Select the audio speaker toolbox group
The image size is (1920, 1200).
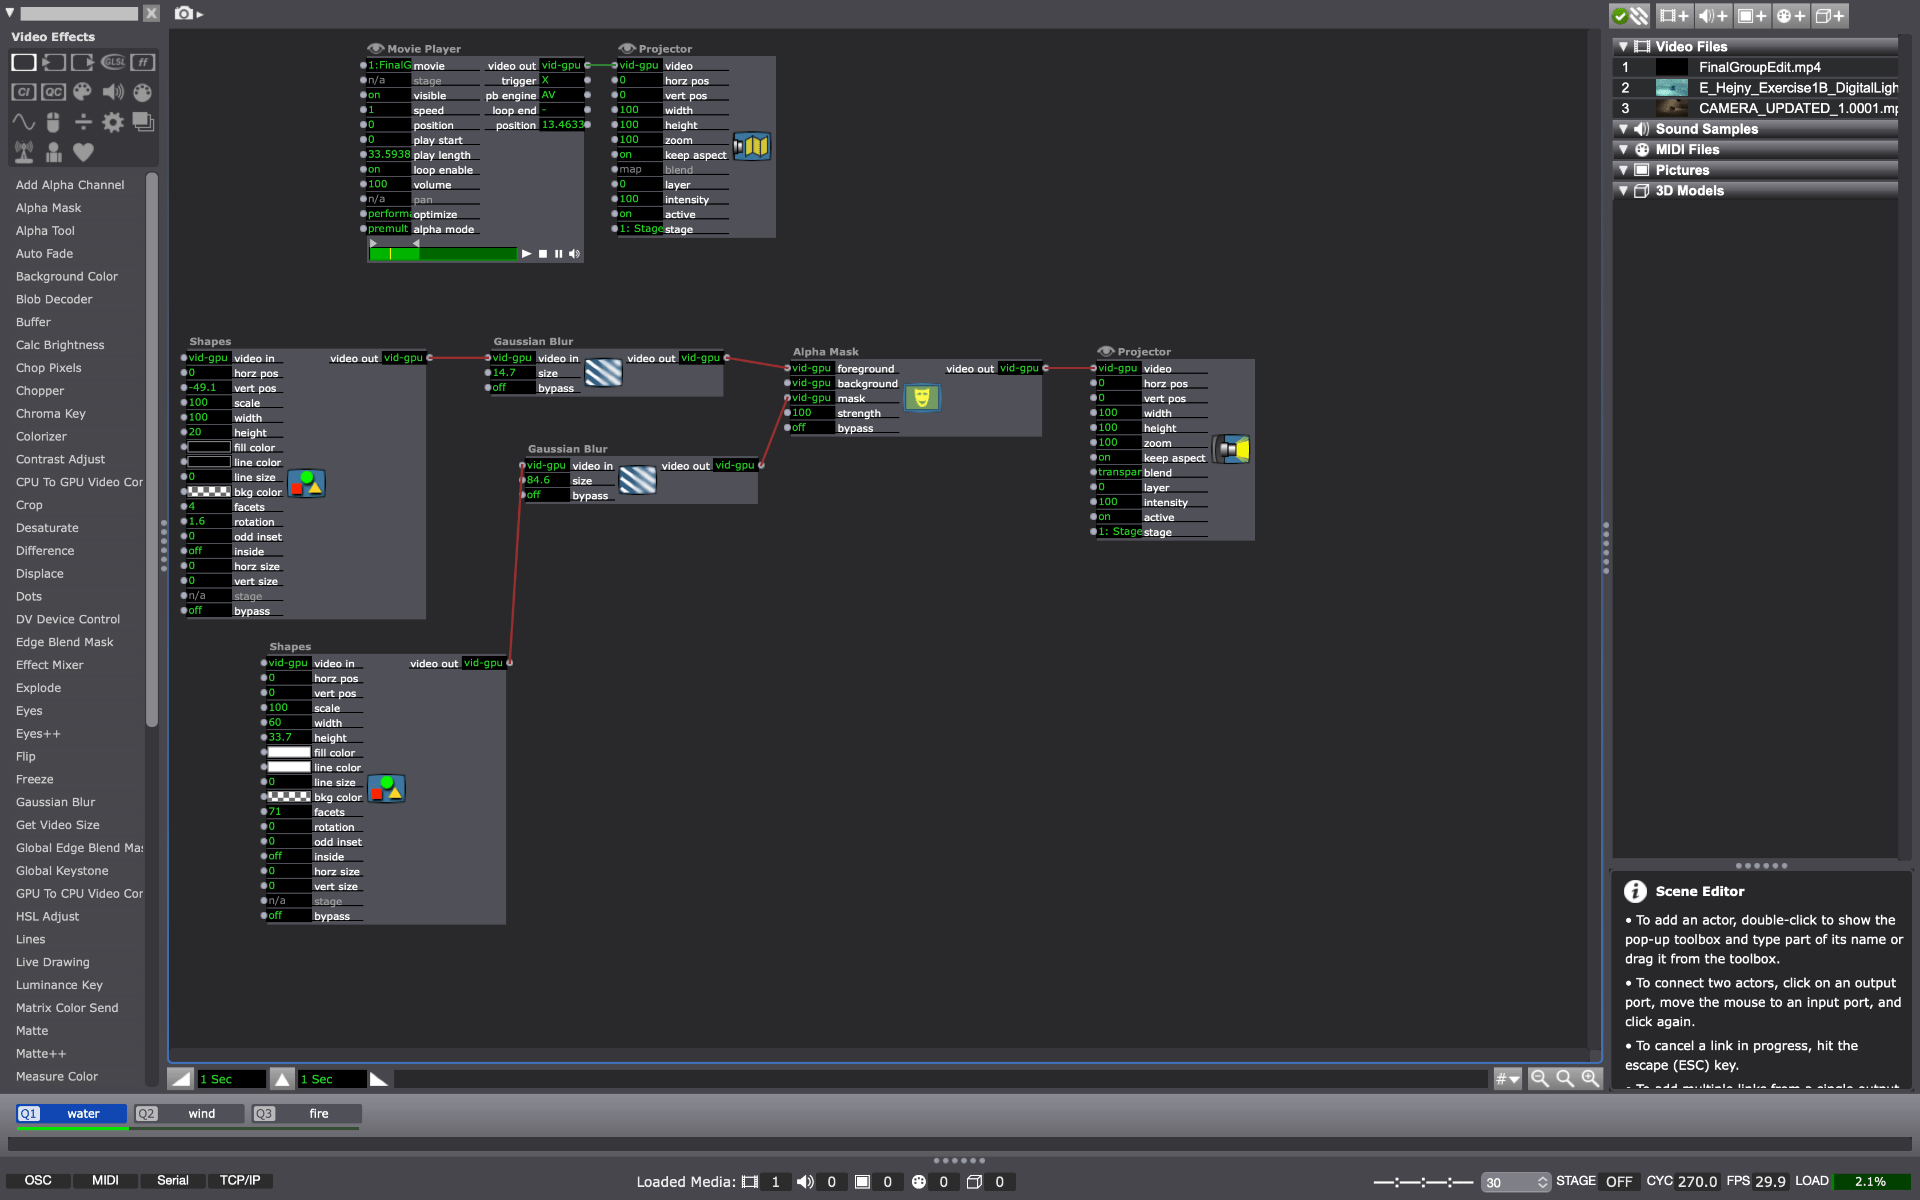point(113,92)
